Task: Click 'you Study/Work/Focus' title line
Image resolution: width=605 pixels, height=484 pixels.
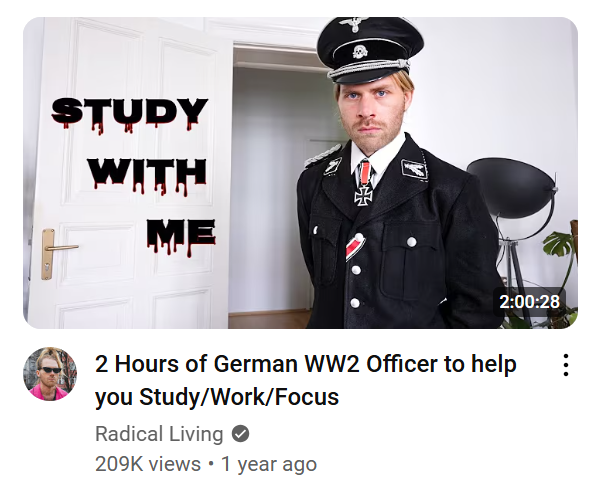Action: [x=217, y=397]
